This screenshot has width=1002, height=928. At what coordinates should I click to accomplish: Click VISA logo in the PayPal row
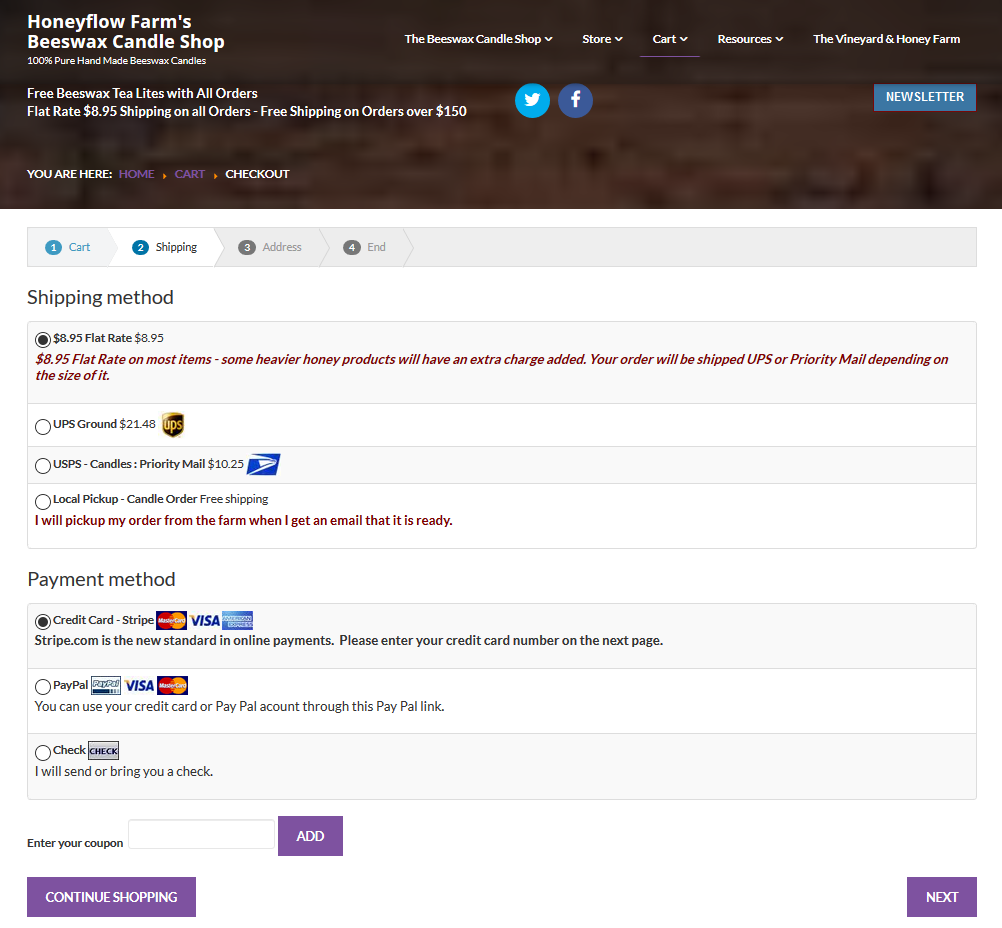coord(139,686)
